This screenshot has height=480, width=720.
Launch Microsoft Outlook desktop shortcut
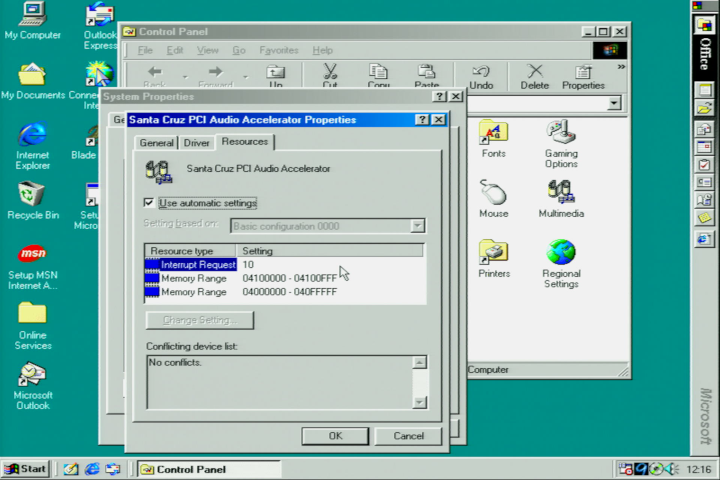point(32,386)
